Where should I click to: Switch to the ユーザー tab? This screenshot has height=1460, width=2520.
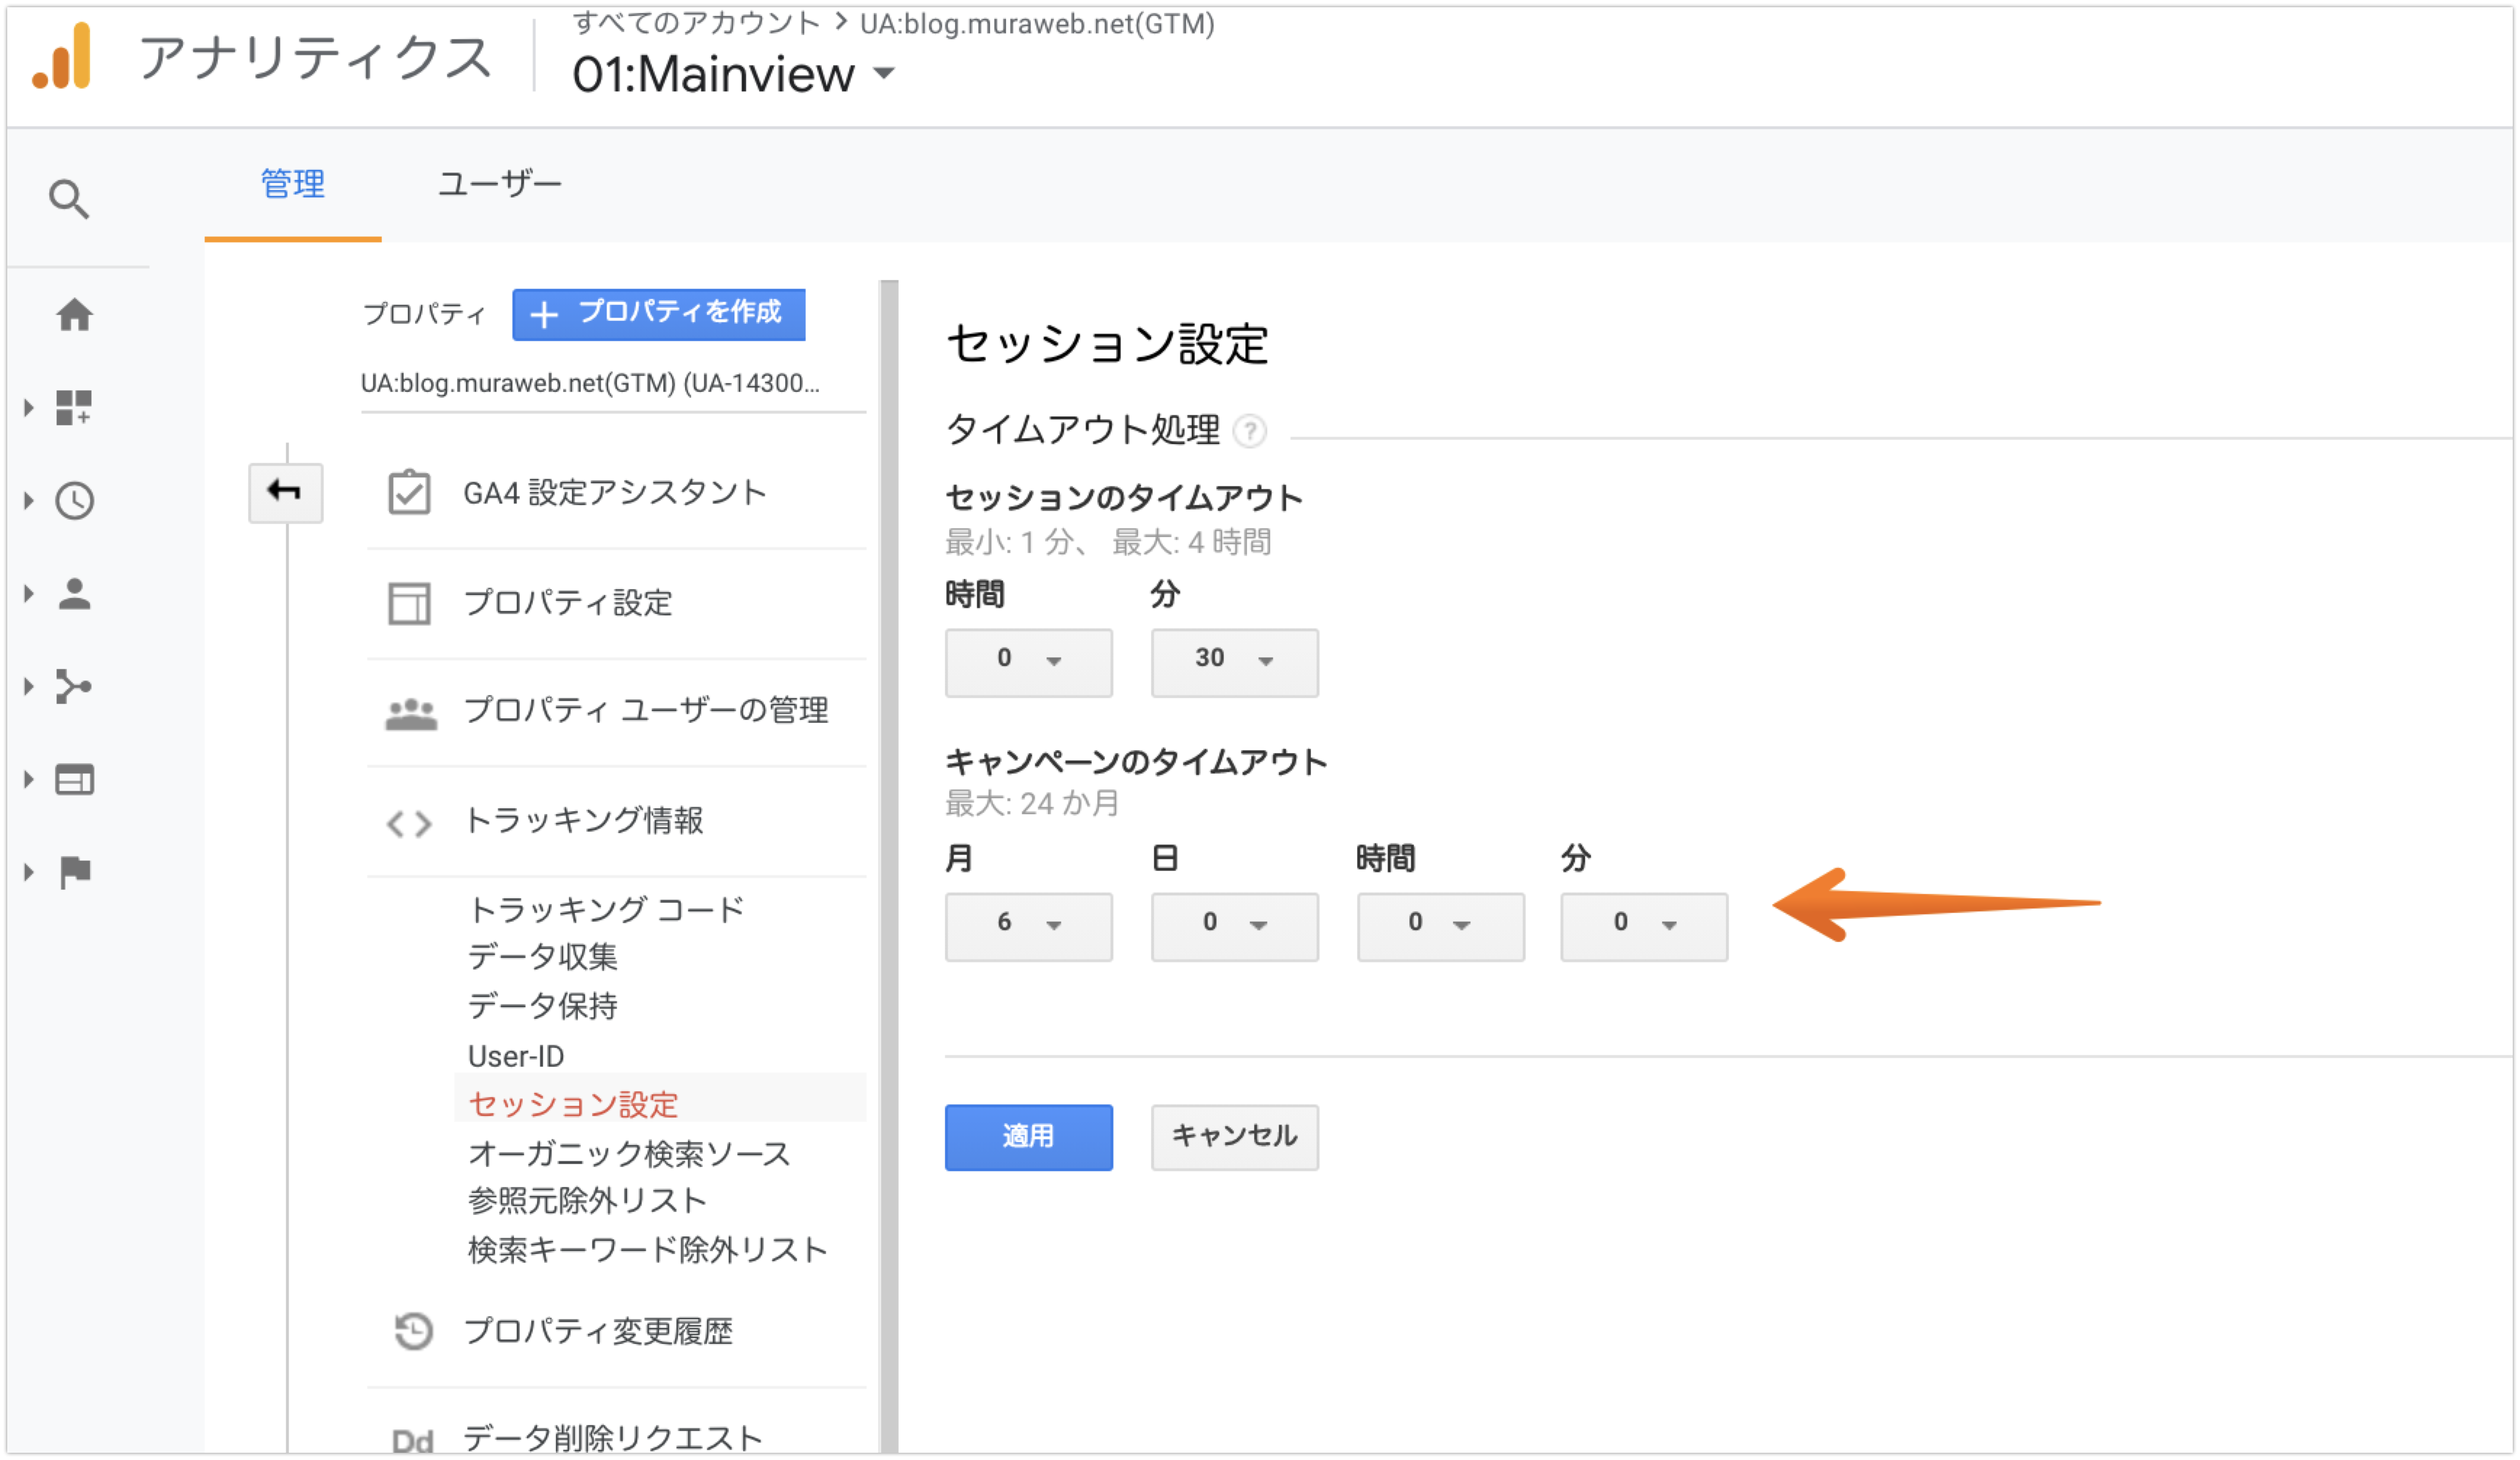pyautogui.click(x=499, y=184)
